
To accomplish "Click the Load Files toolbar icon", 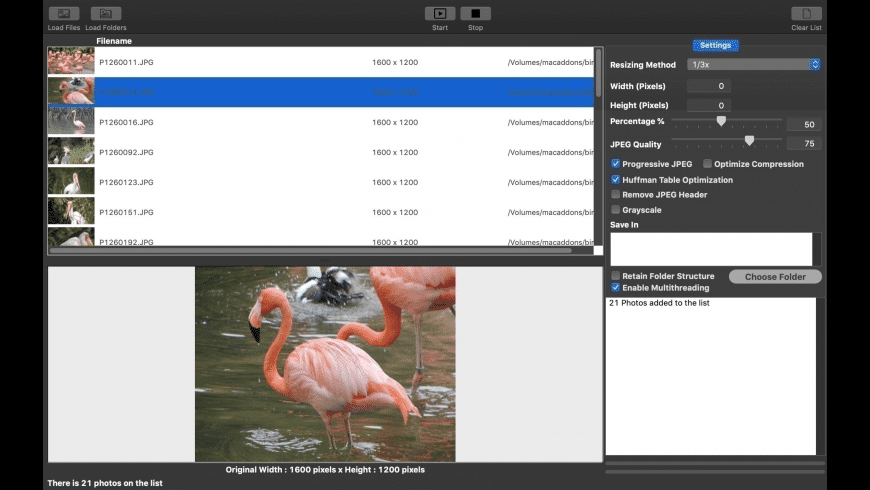I will pyautogui.click(x=64, y=13).
